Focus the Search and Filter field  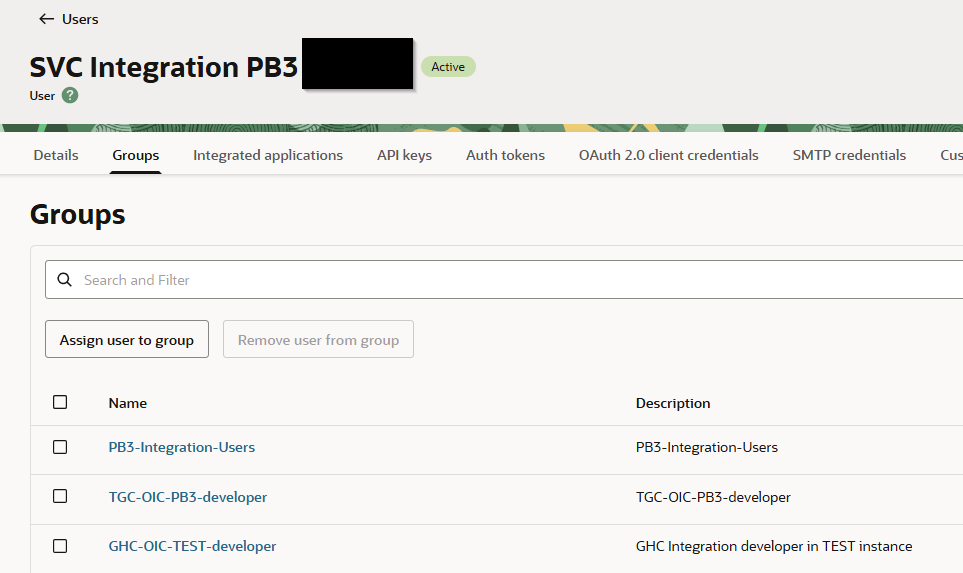coord(500,280)
